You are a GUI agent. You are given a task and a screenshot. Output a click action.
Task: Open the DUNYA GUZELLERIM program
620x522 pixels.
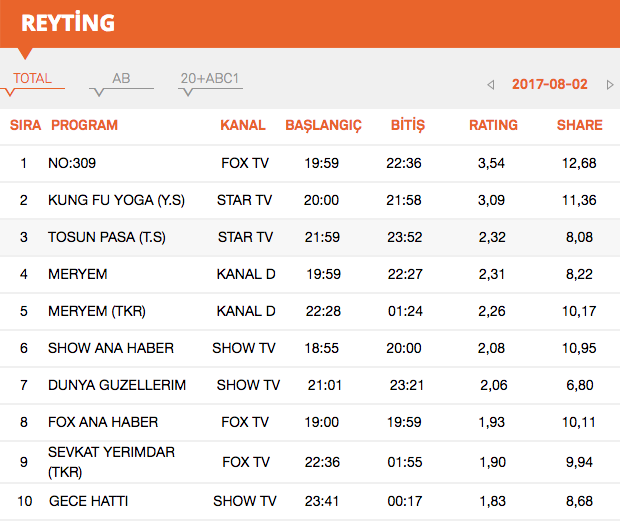click(117, 385)
